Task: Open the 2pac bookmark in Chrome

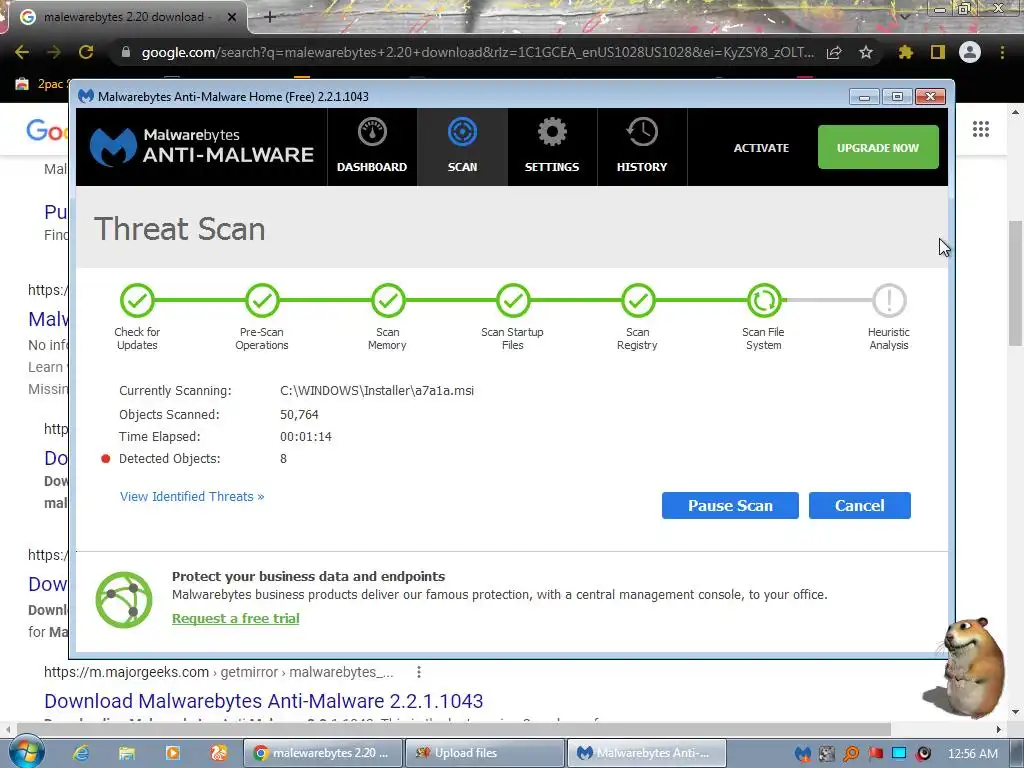Action: click(x=40, y=84)
